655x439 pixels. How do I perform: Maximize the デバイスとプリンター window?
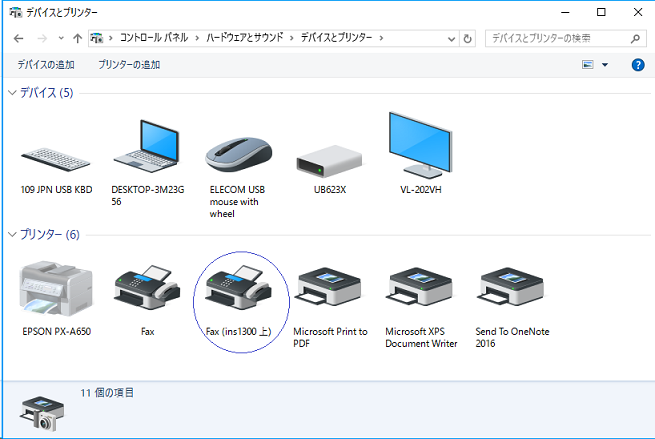click(601, 12)
